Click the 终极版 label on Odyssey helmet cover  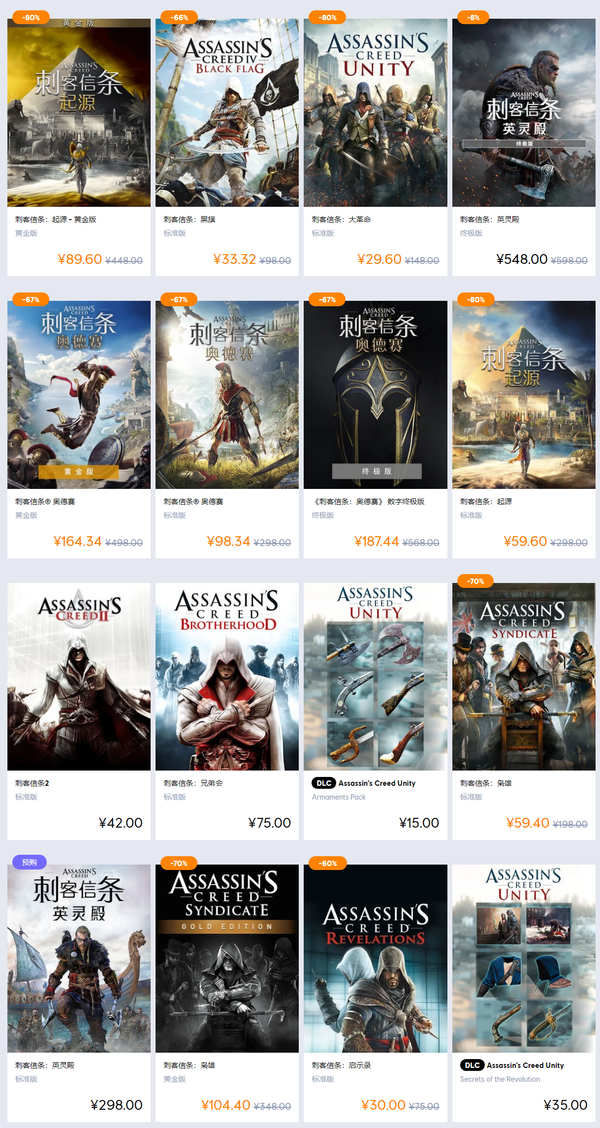(376, 471)
